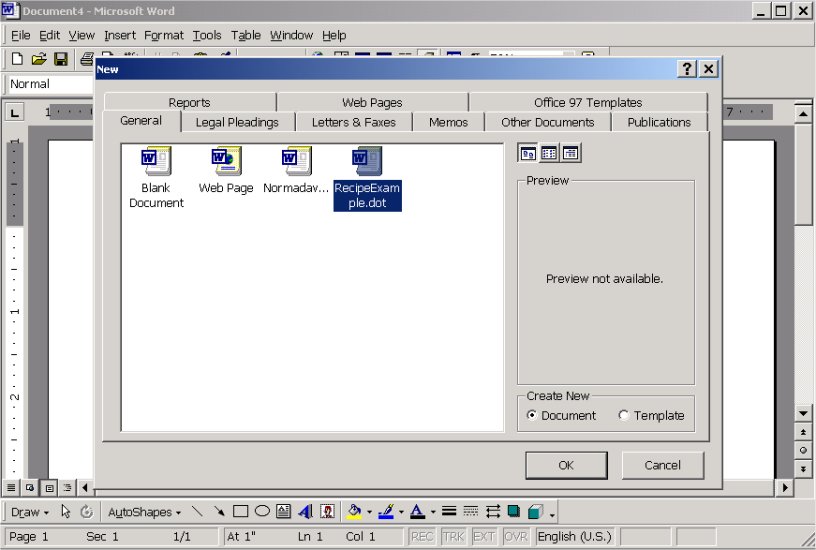Expand the AutoShapes dropdown menu
This screenshot has width=816, height=550.
point(144,512)
